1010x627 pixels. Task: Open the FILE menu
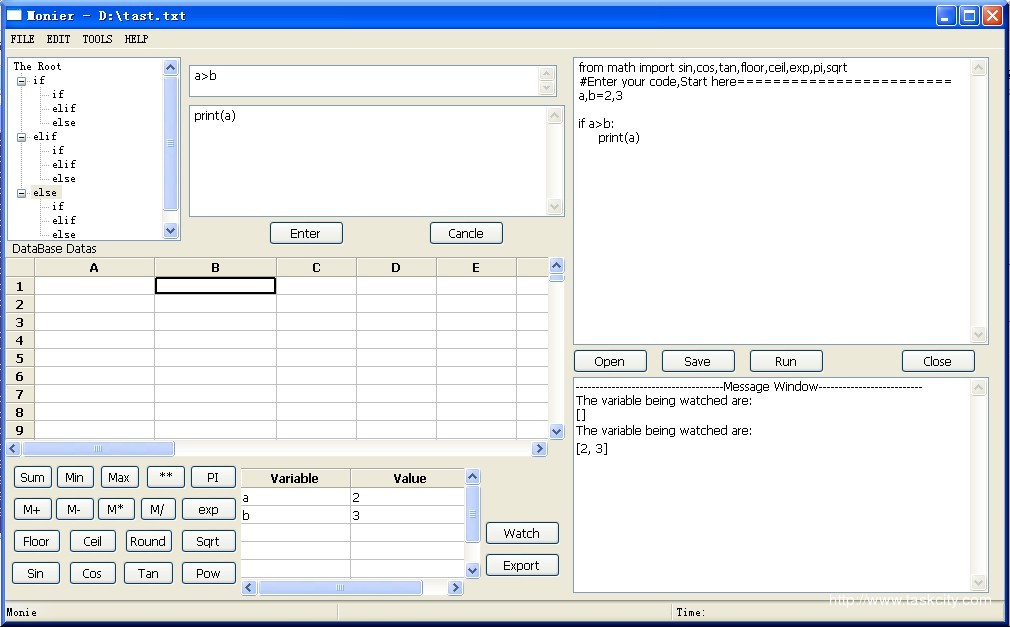pyautogui.click(x=22, y=39)
